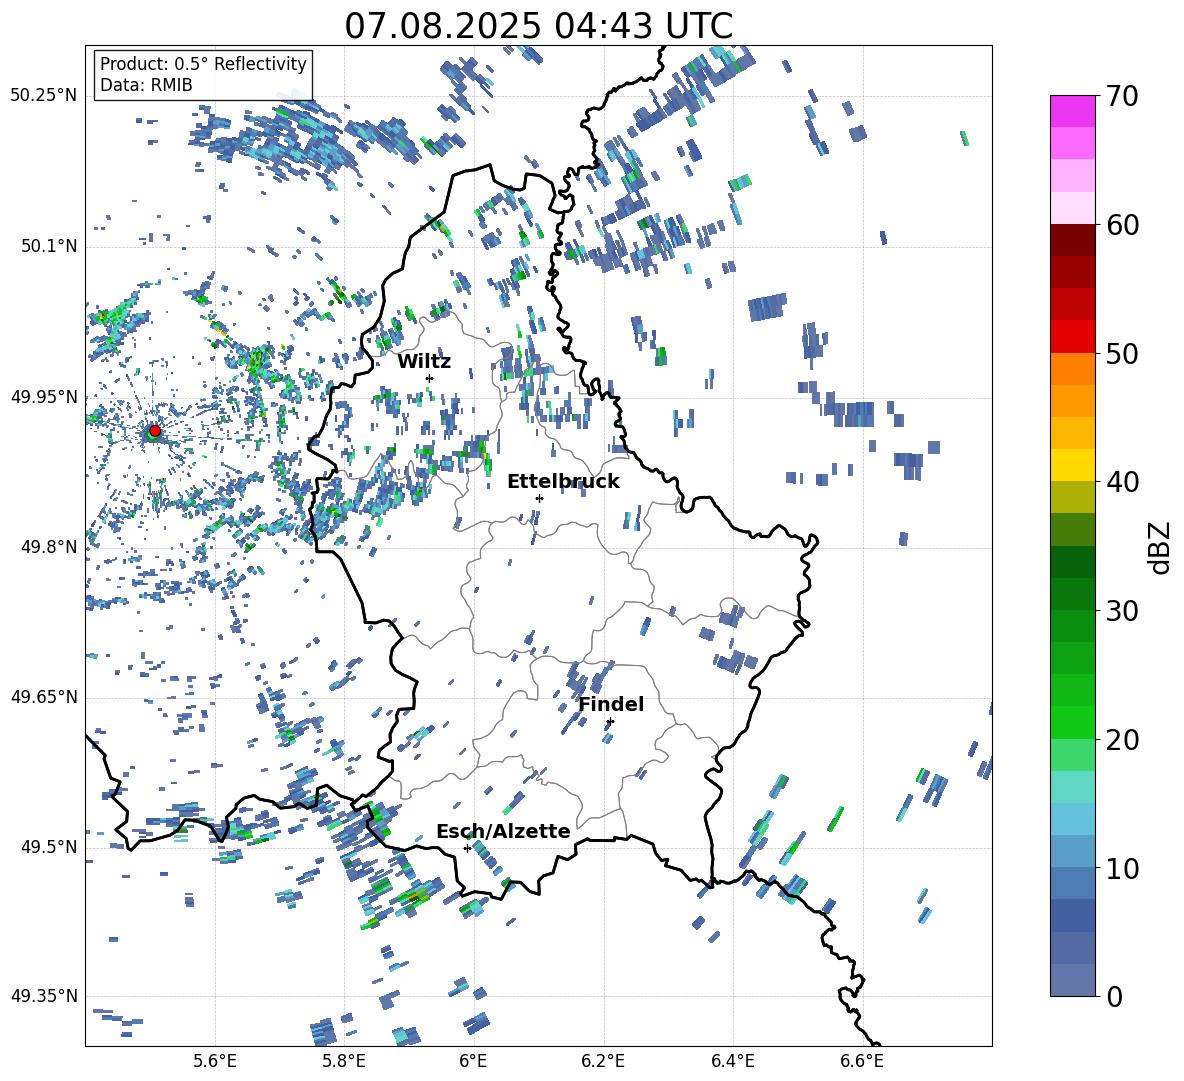Click the red radar site marker
1184x1081 pixels.
(155, 431)
